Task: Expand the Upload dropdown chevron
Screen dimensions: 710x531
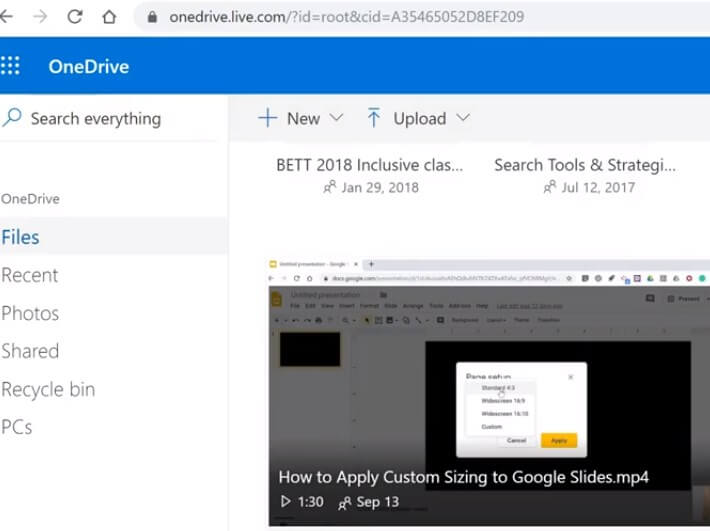Action: (463, 118)
